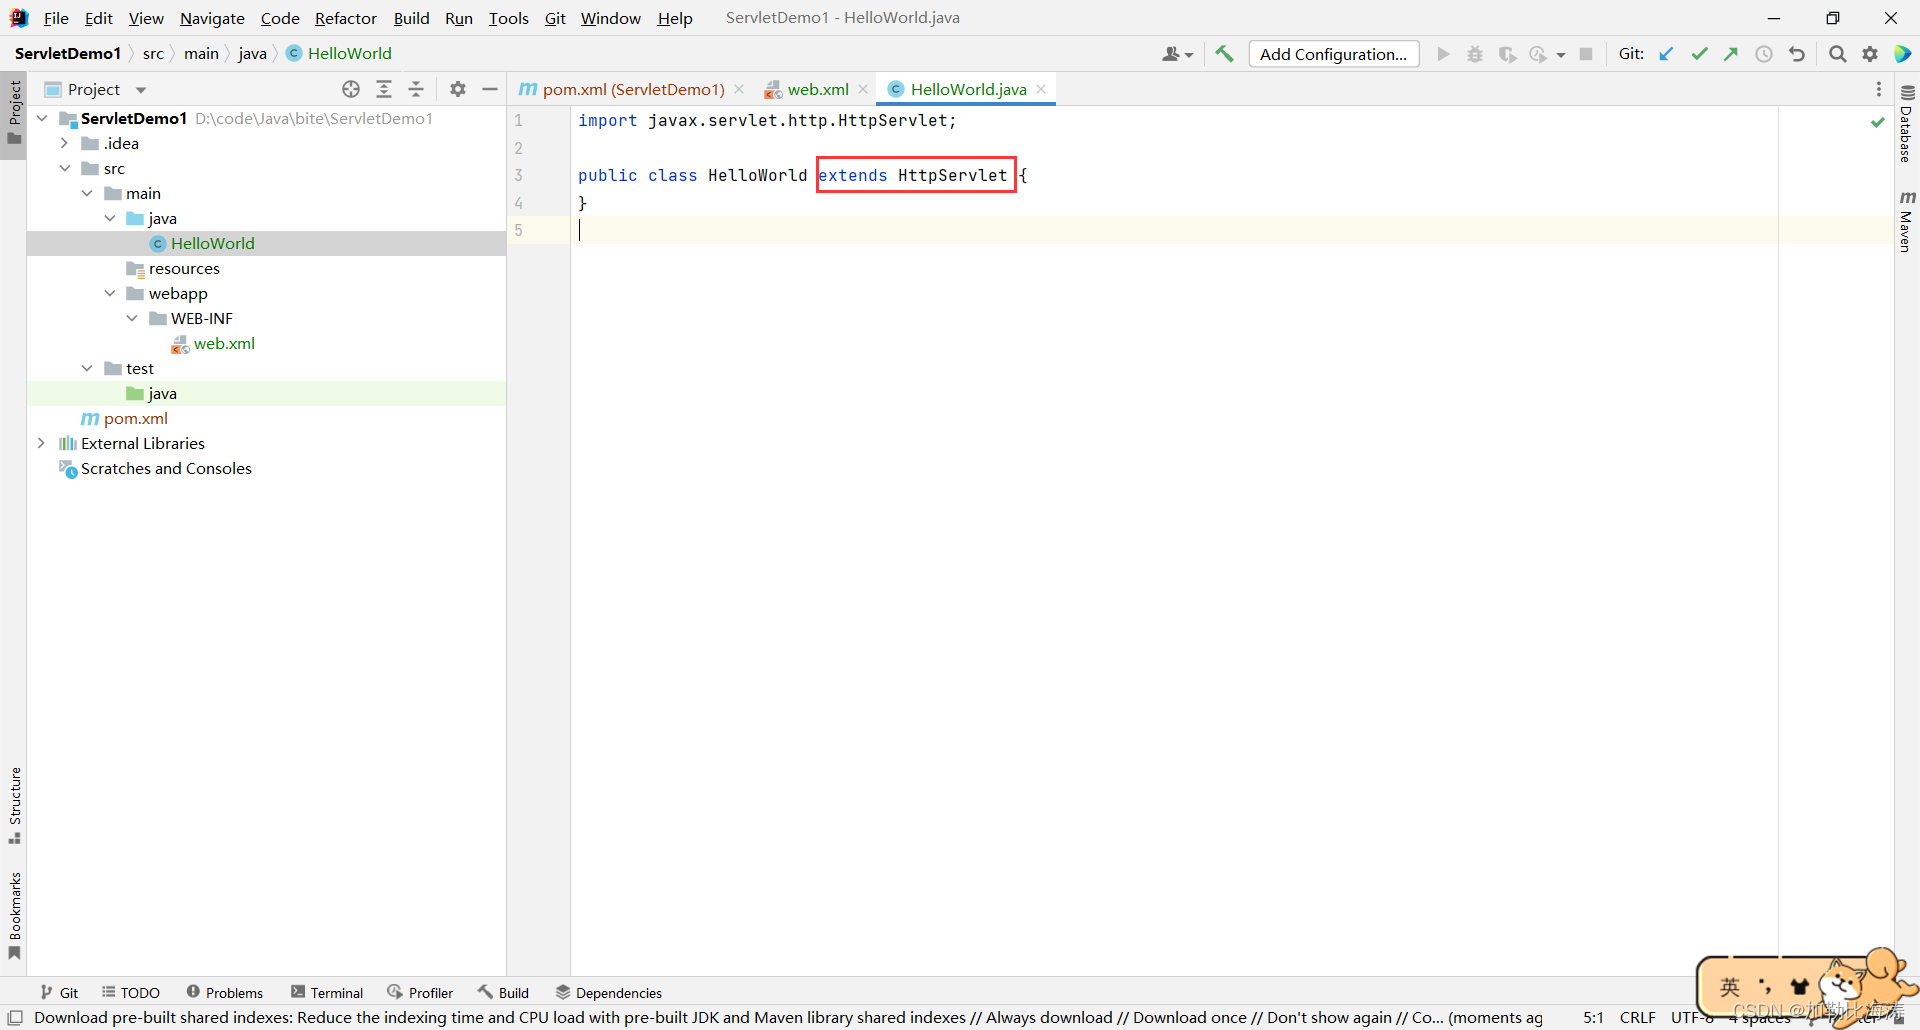Expand the .idea folder
The width and height of the screenshot is (1920, 1030).
click(63, 143)
